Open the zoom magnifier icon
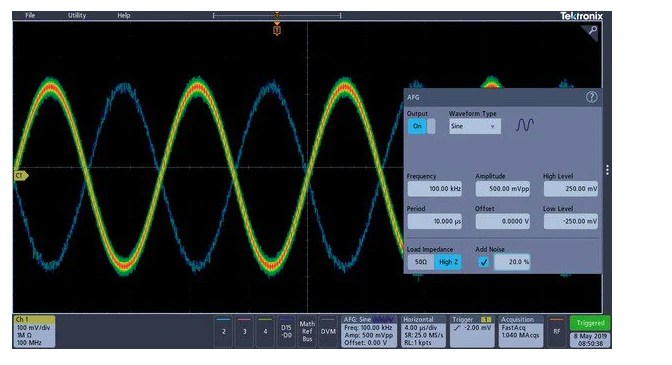 [x=591, y=31]
